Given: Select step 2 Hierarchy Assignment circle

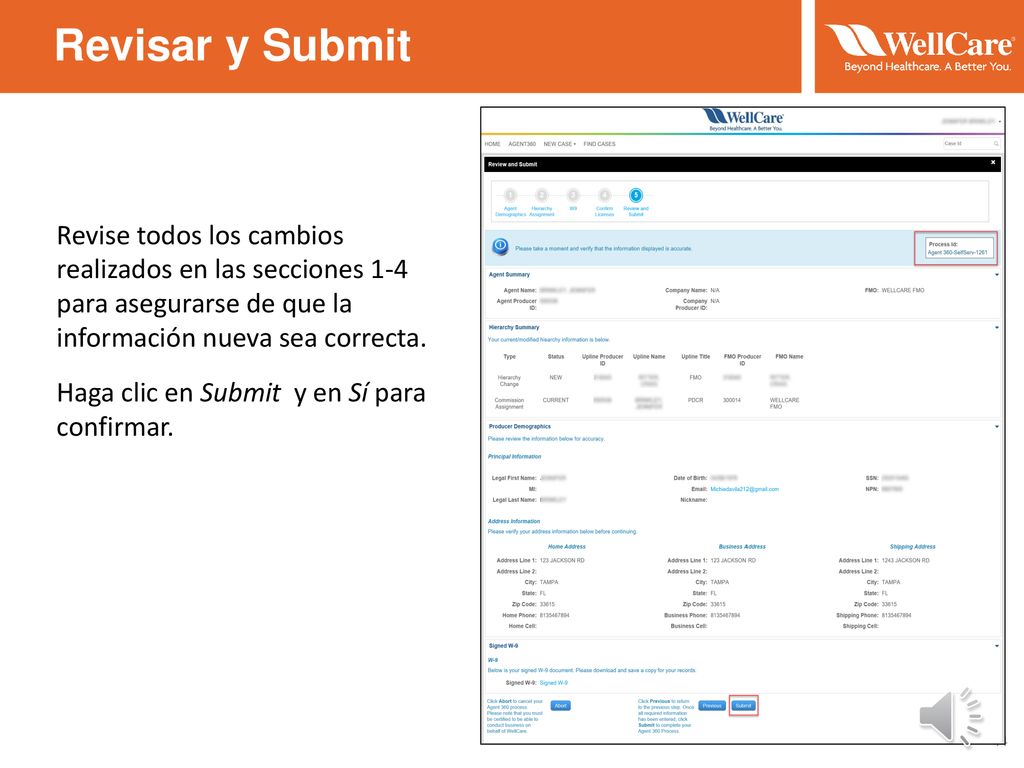Looking at the screenshot, I should click(541, 195).
